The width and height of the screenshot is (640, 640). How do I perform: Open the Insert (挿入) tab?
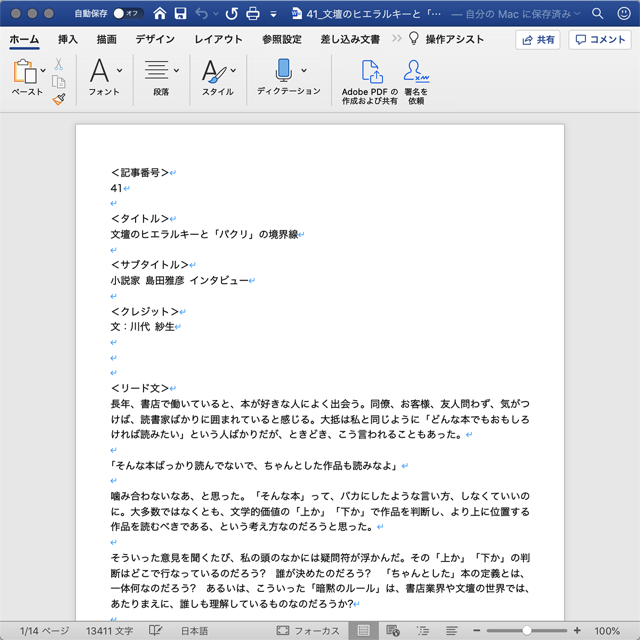click(68, 39)
